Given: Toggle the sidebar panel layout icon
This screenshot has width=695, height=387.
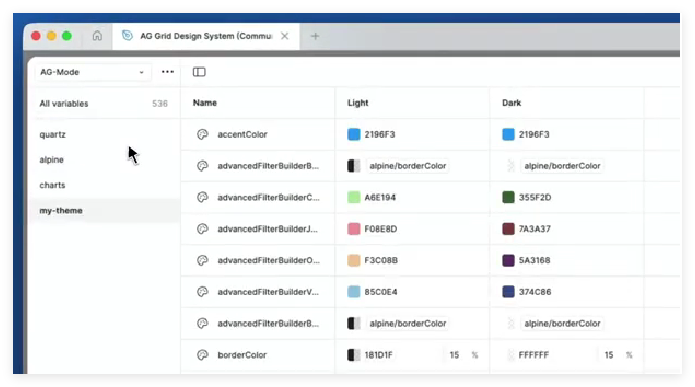Looking at the screenshot, I should pos(199,71).
